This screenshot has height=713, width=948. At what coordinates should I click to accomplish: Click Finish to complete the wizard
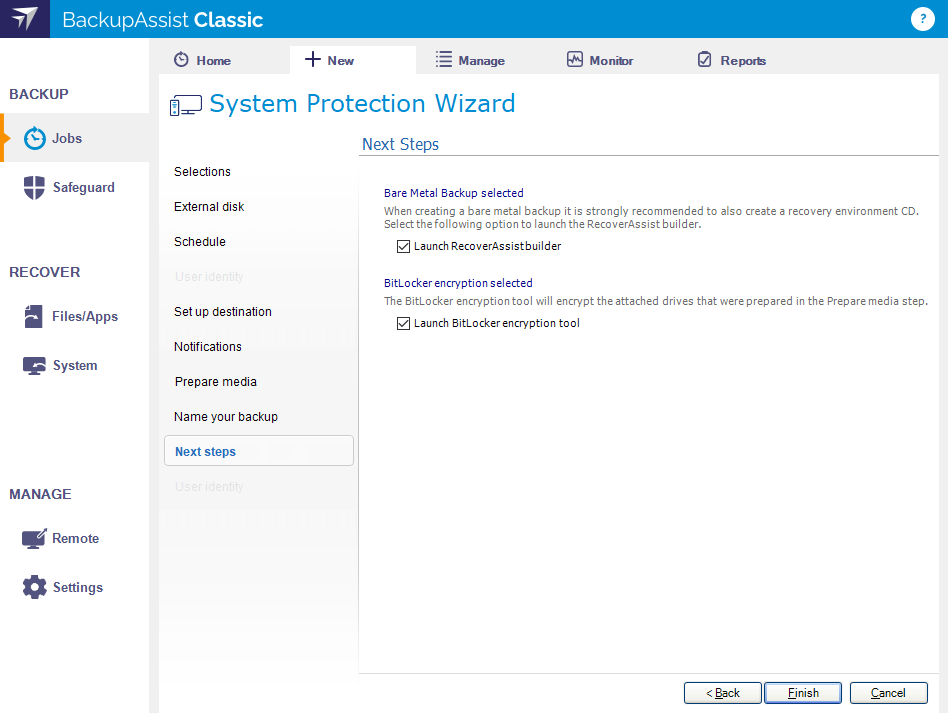tap(803, 693)
